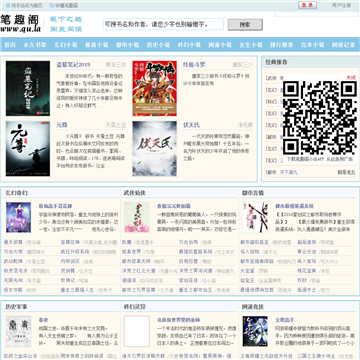
Task: Open 武动乾坤 in the 玄幻奇幻 list
Action: (x=13, y=261)
